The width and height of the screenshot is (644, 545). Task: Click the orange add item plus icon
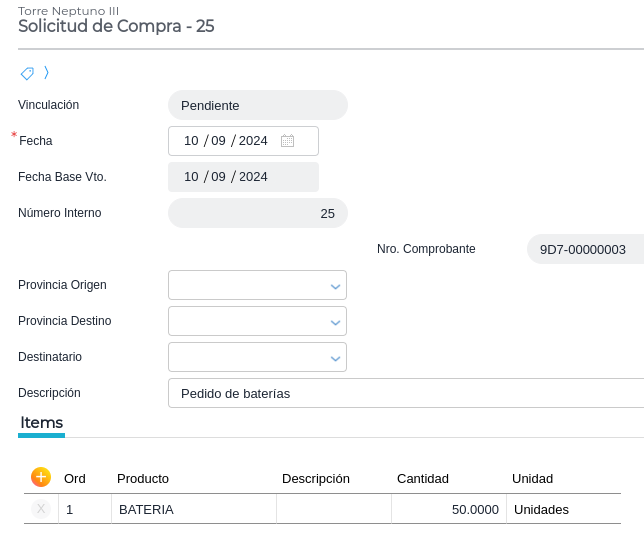coord(41,477)
